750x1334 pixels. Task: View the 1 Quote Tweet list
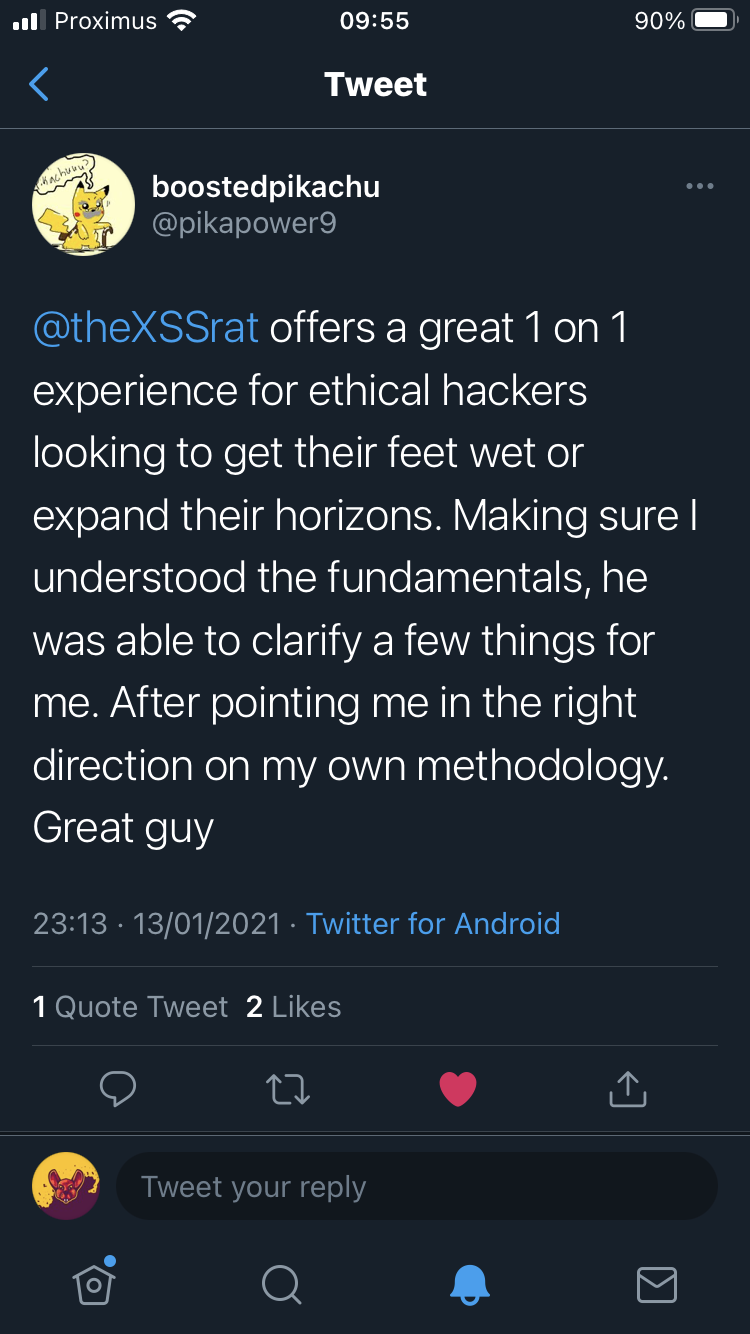[131, 1007]
